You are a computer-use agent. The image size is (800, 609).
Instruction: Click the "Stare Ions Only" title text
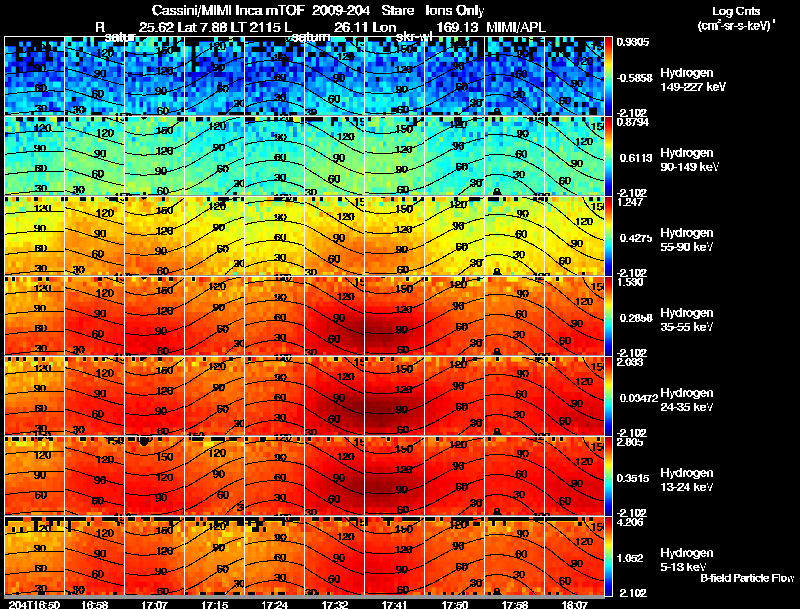(x=433, y=11)
